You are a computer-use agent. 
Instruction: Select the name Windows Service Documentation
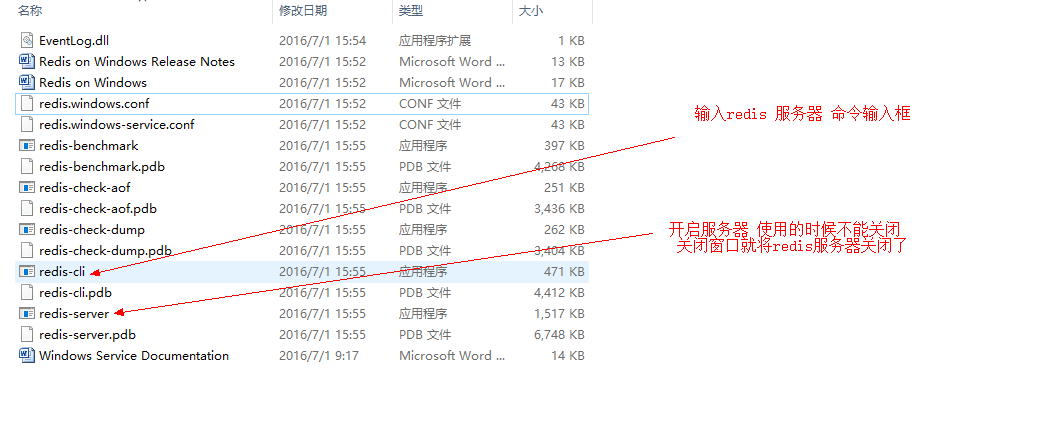coord(134,356)
